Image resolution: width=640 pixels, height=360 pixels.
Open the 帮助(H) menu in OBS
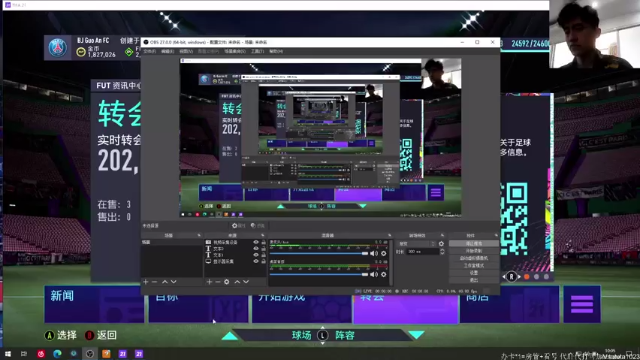point(276,51)
